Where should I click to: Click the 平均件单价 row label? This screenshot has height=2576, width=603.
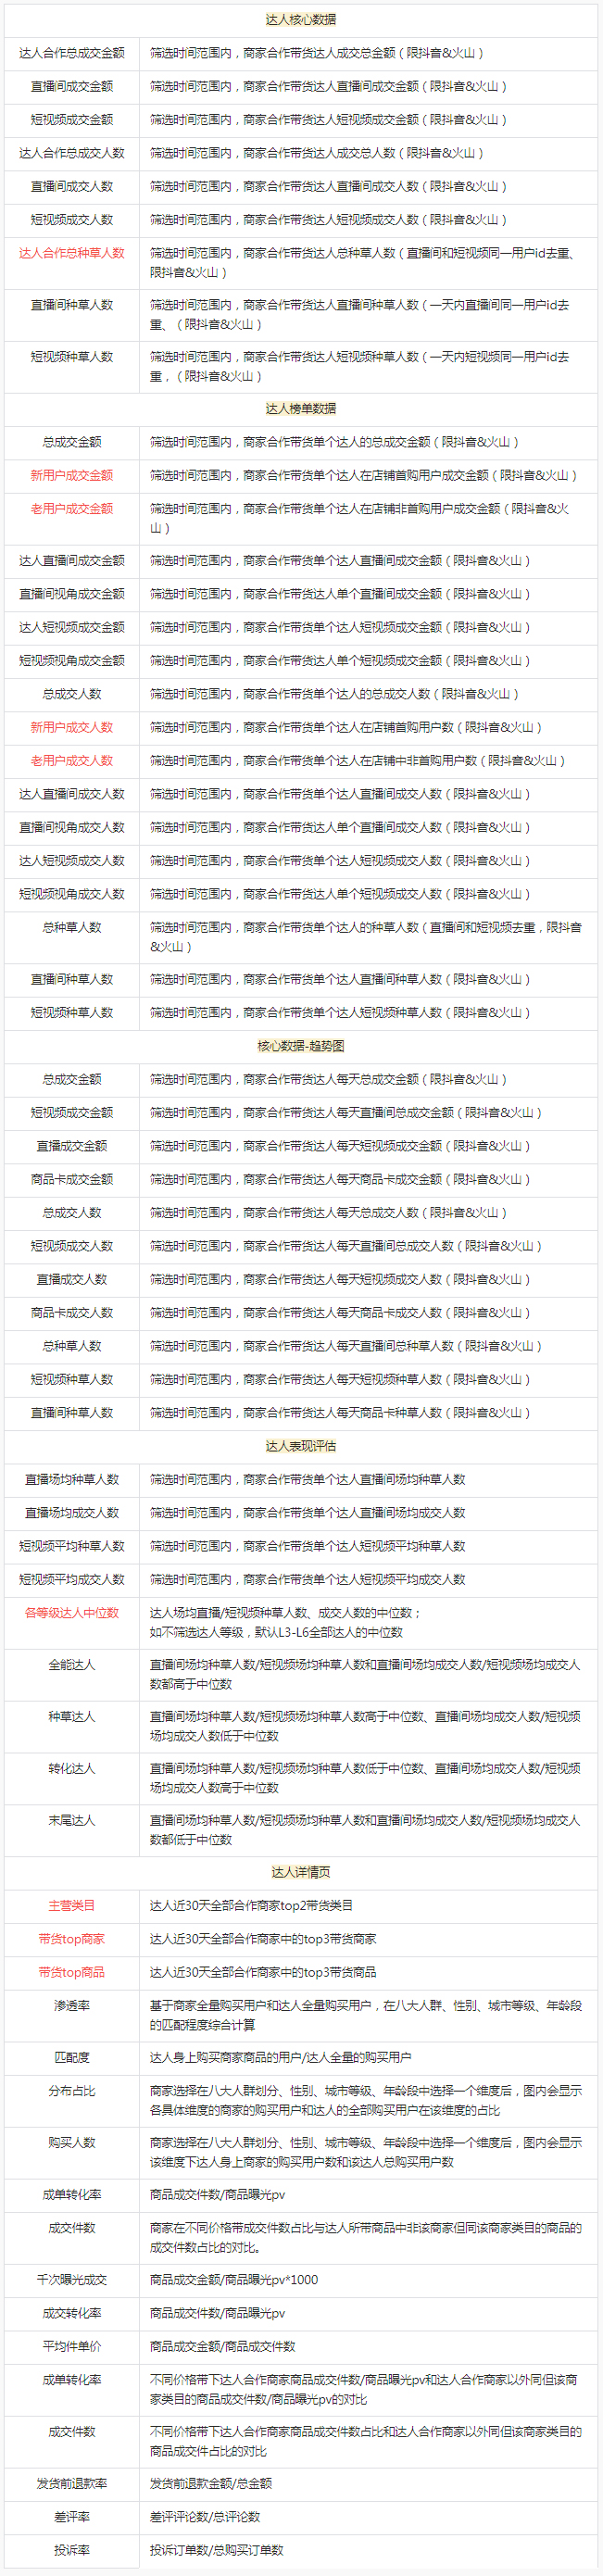click(x=72, y=2346)
